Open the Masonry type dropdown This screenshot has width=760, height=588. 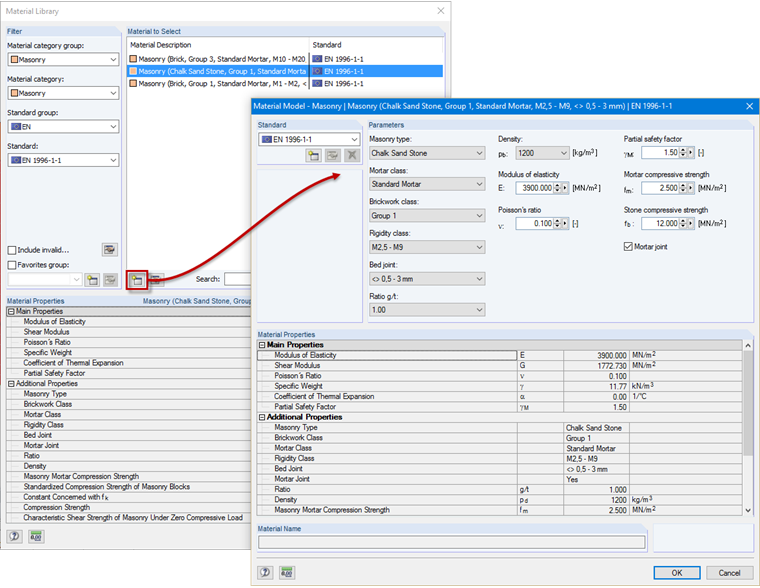pyautogui.click(x=427, y=153)
